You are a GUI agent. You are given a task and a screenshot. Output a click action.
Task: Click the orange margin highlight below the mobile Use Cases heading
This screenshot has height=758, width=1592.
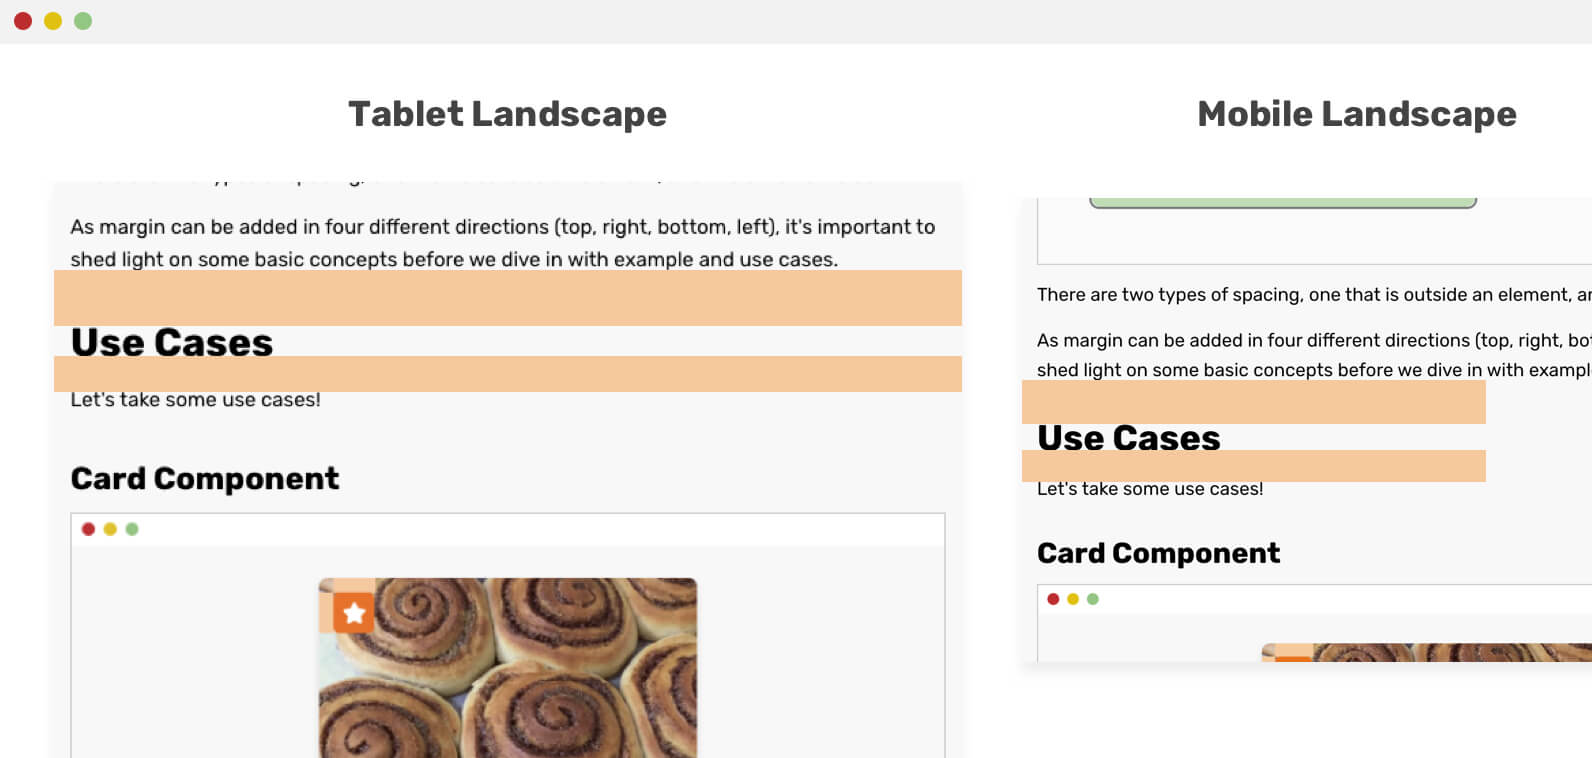(1254, 466)
